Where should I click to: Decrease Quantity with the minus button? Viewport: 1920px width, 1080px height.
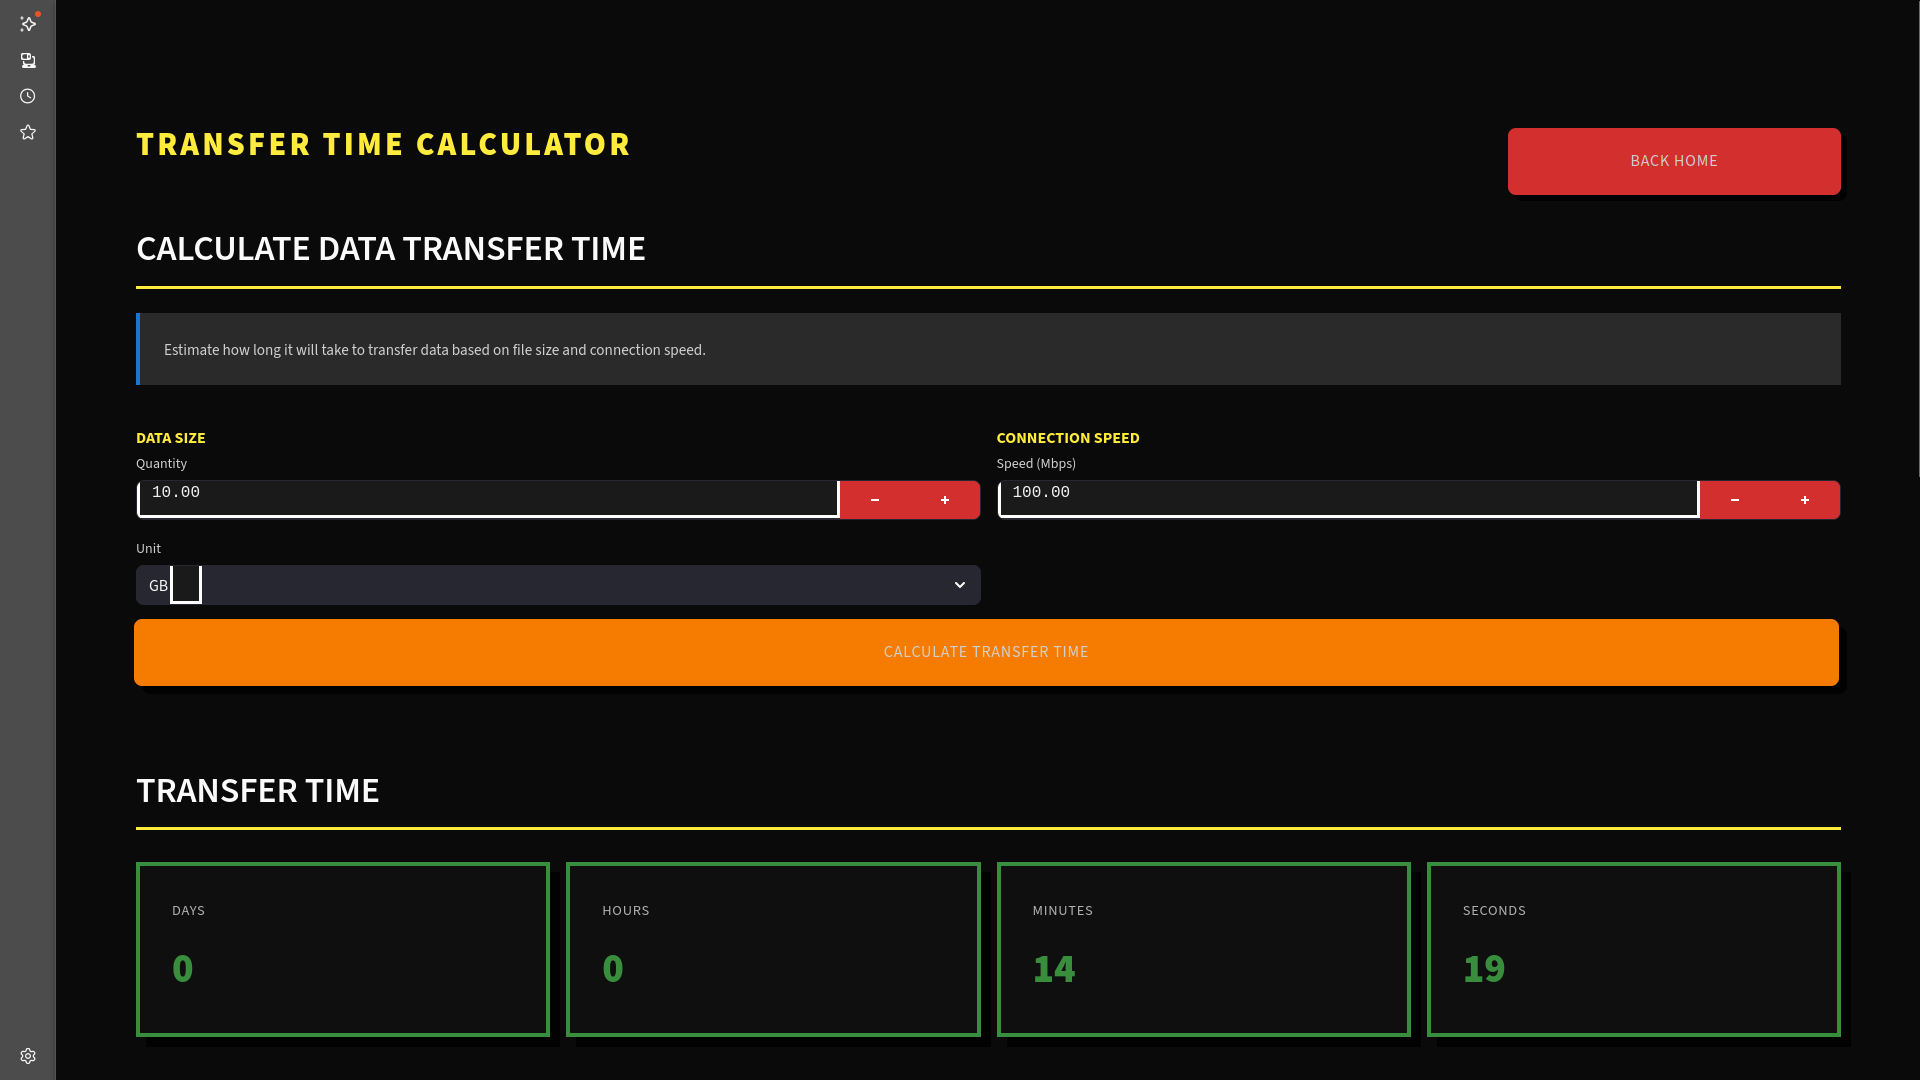tap(875, 500)
